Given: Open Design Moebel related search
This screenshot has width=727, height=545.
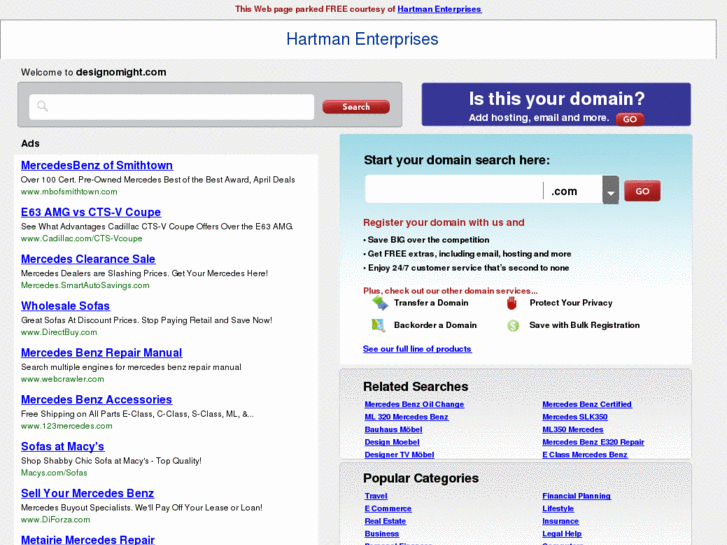Looking at the screenshot, I should pos(392,442).
